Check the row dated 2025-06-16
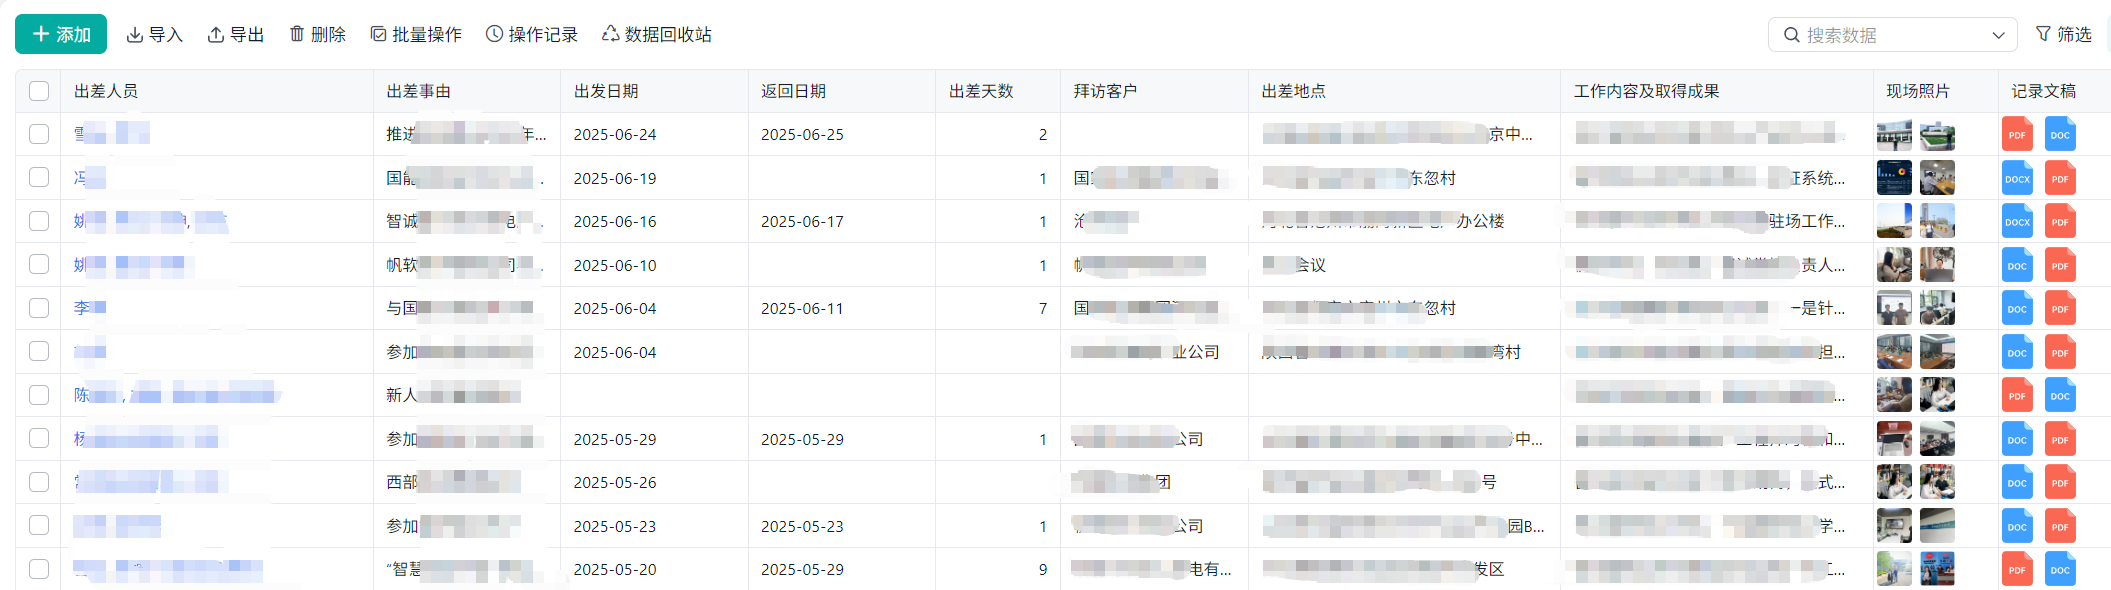 [39, 221]
